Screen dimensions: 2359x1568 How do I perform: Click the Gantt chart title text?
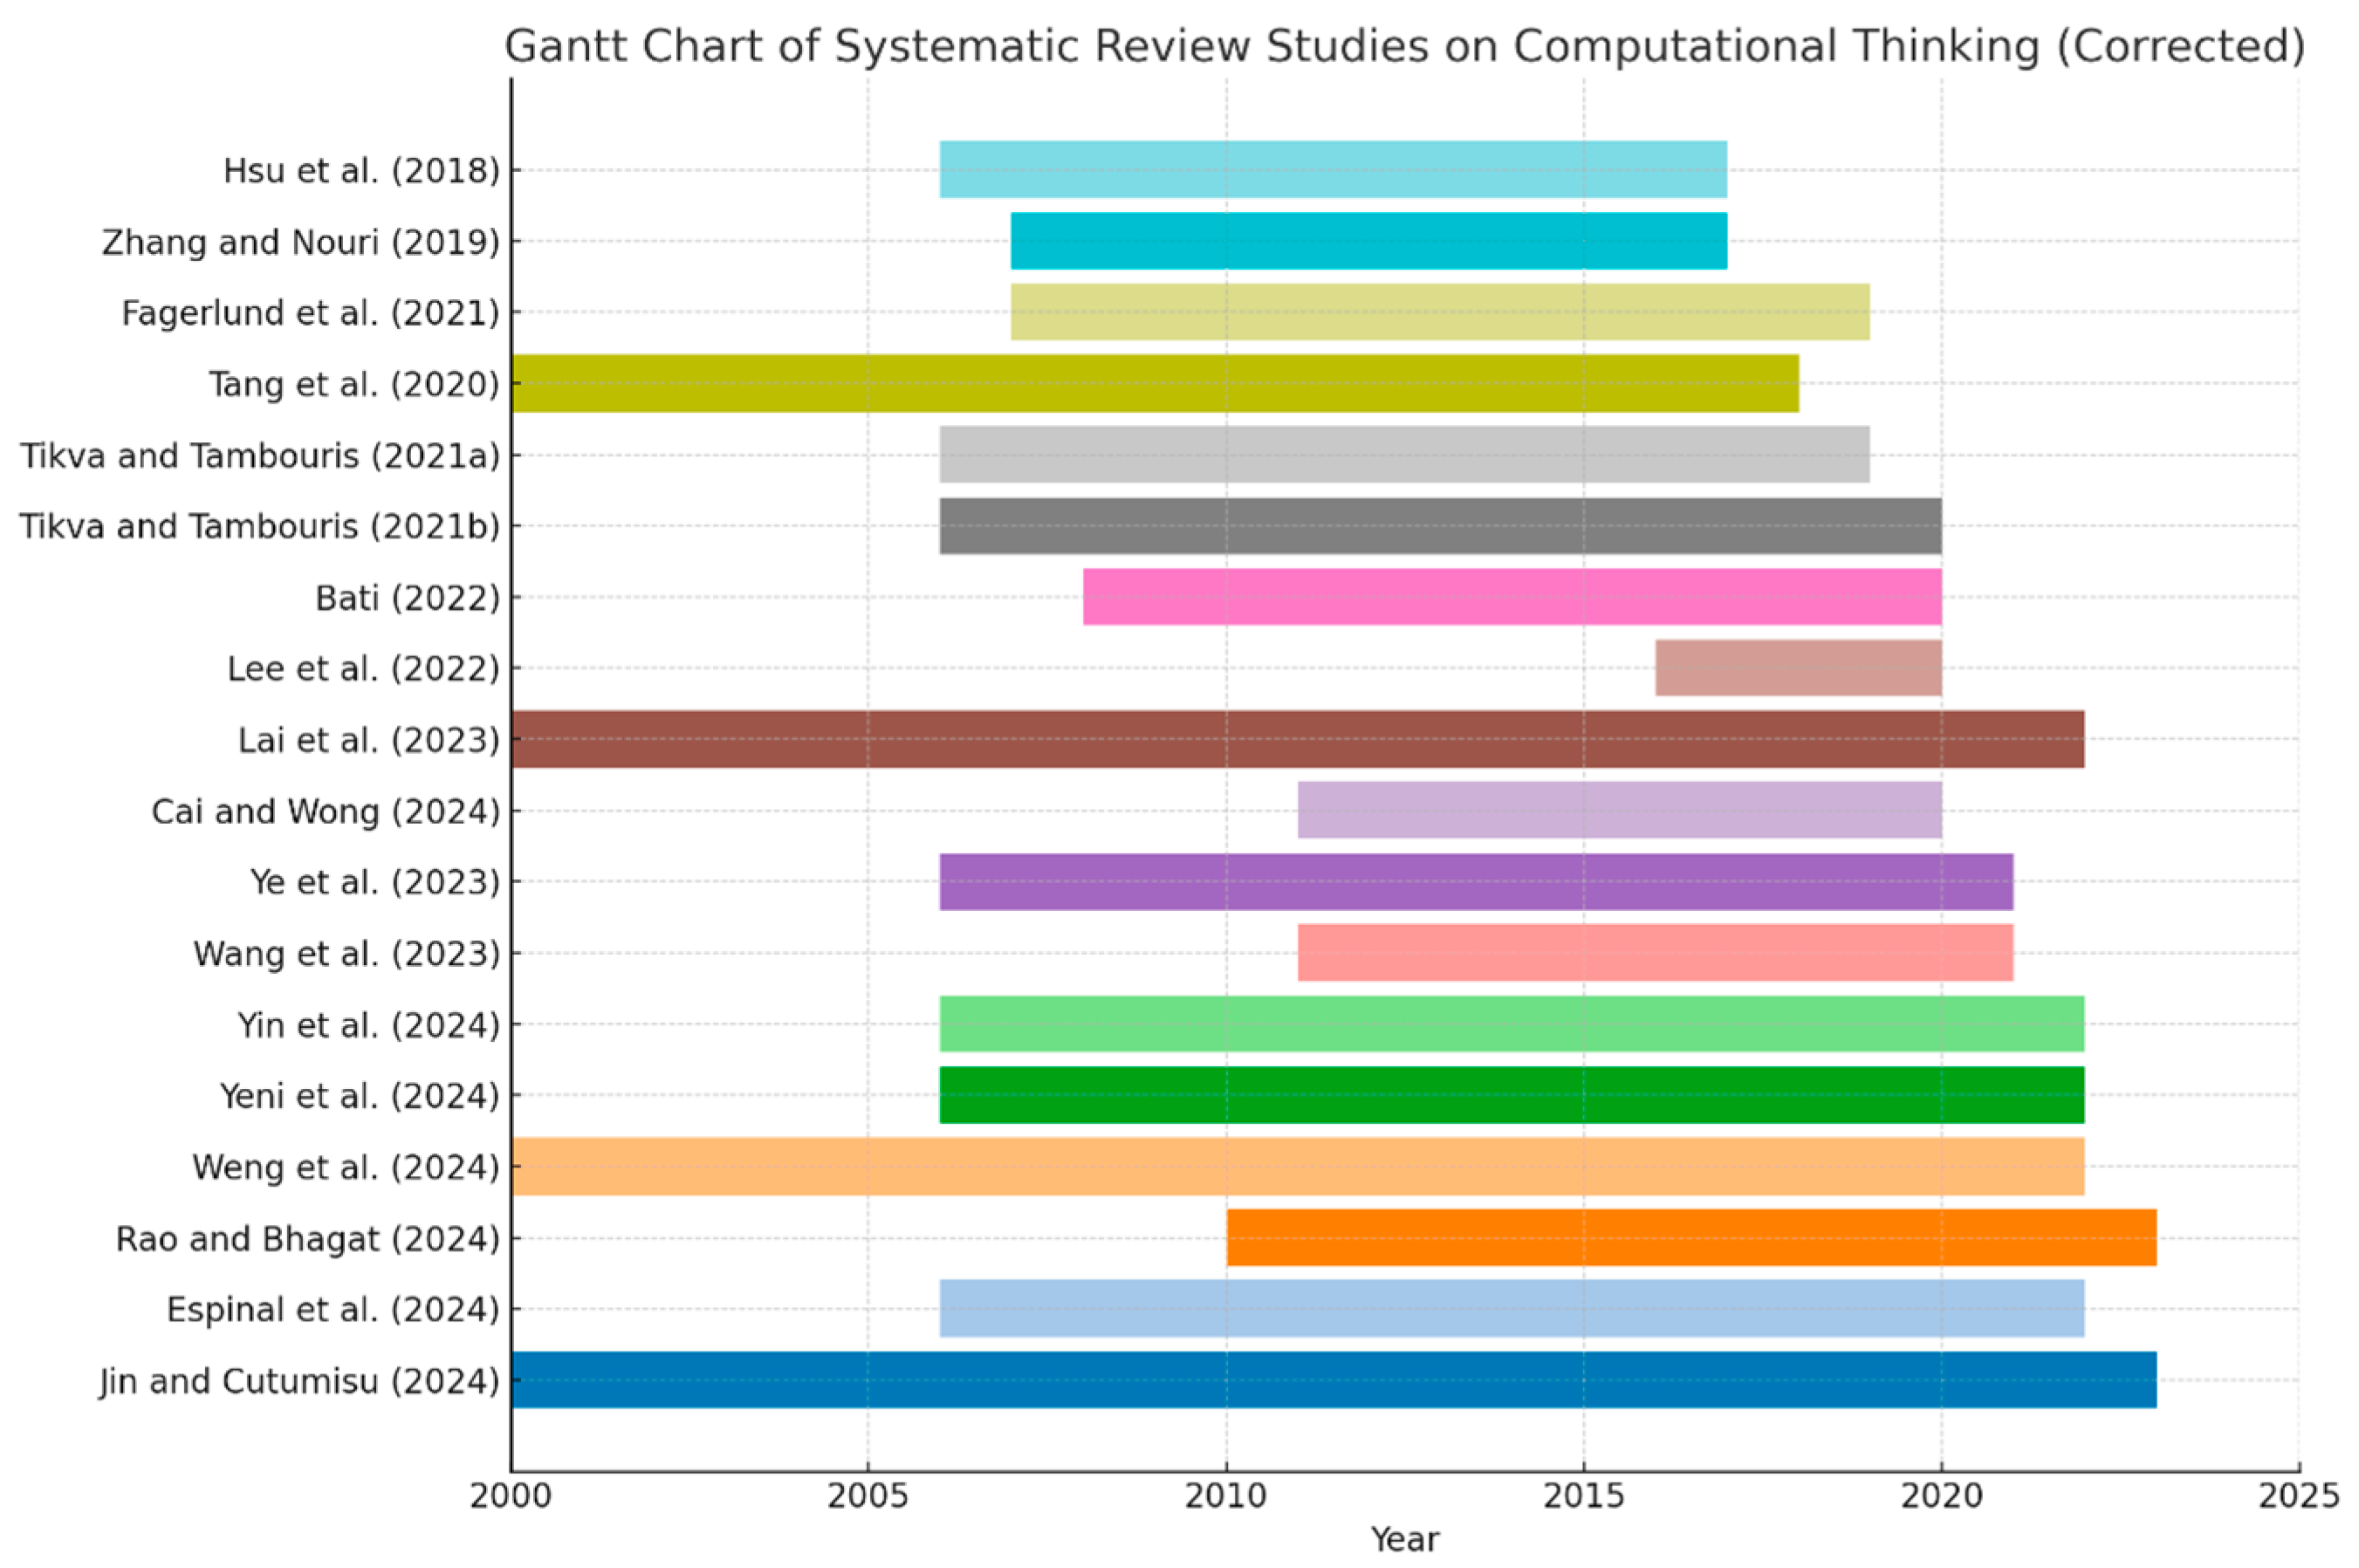pos(1404,46)
